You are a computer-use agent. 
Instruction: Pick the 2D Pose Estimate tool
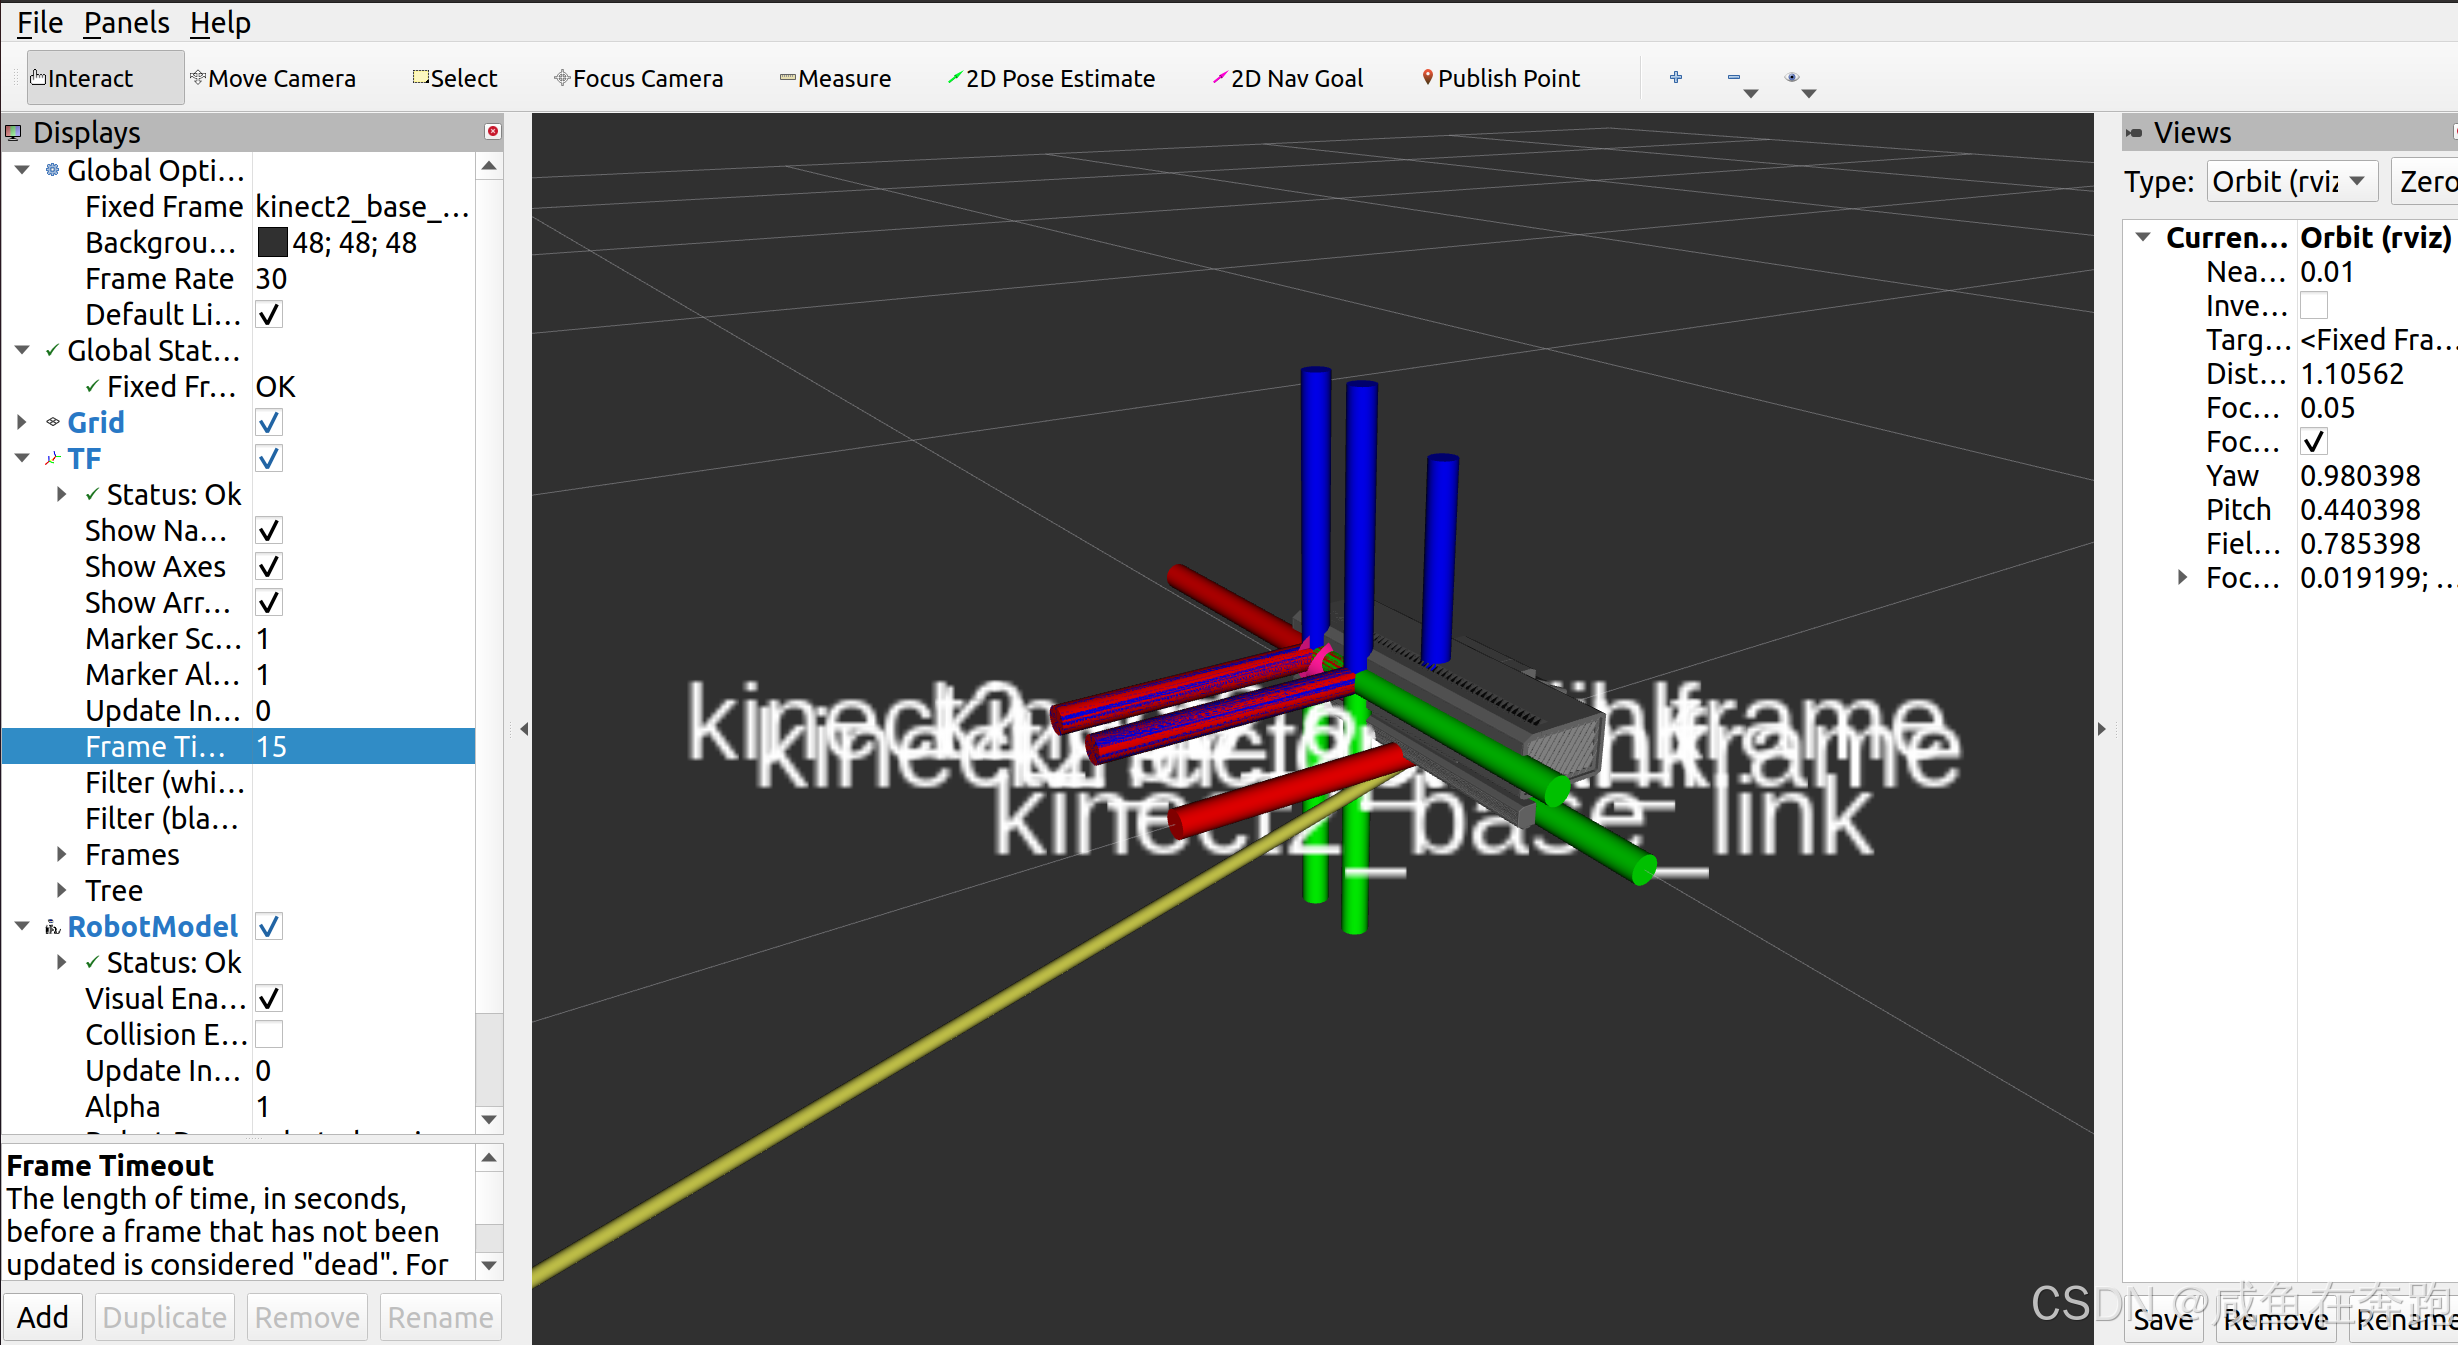1051,78
